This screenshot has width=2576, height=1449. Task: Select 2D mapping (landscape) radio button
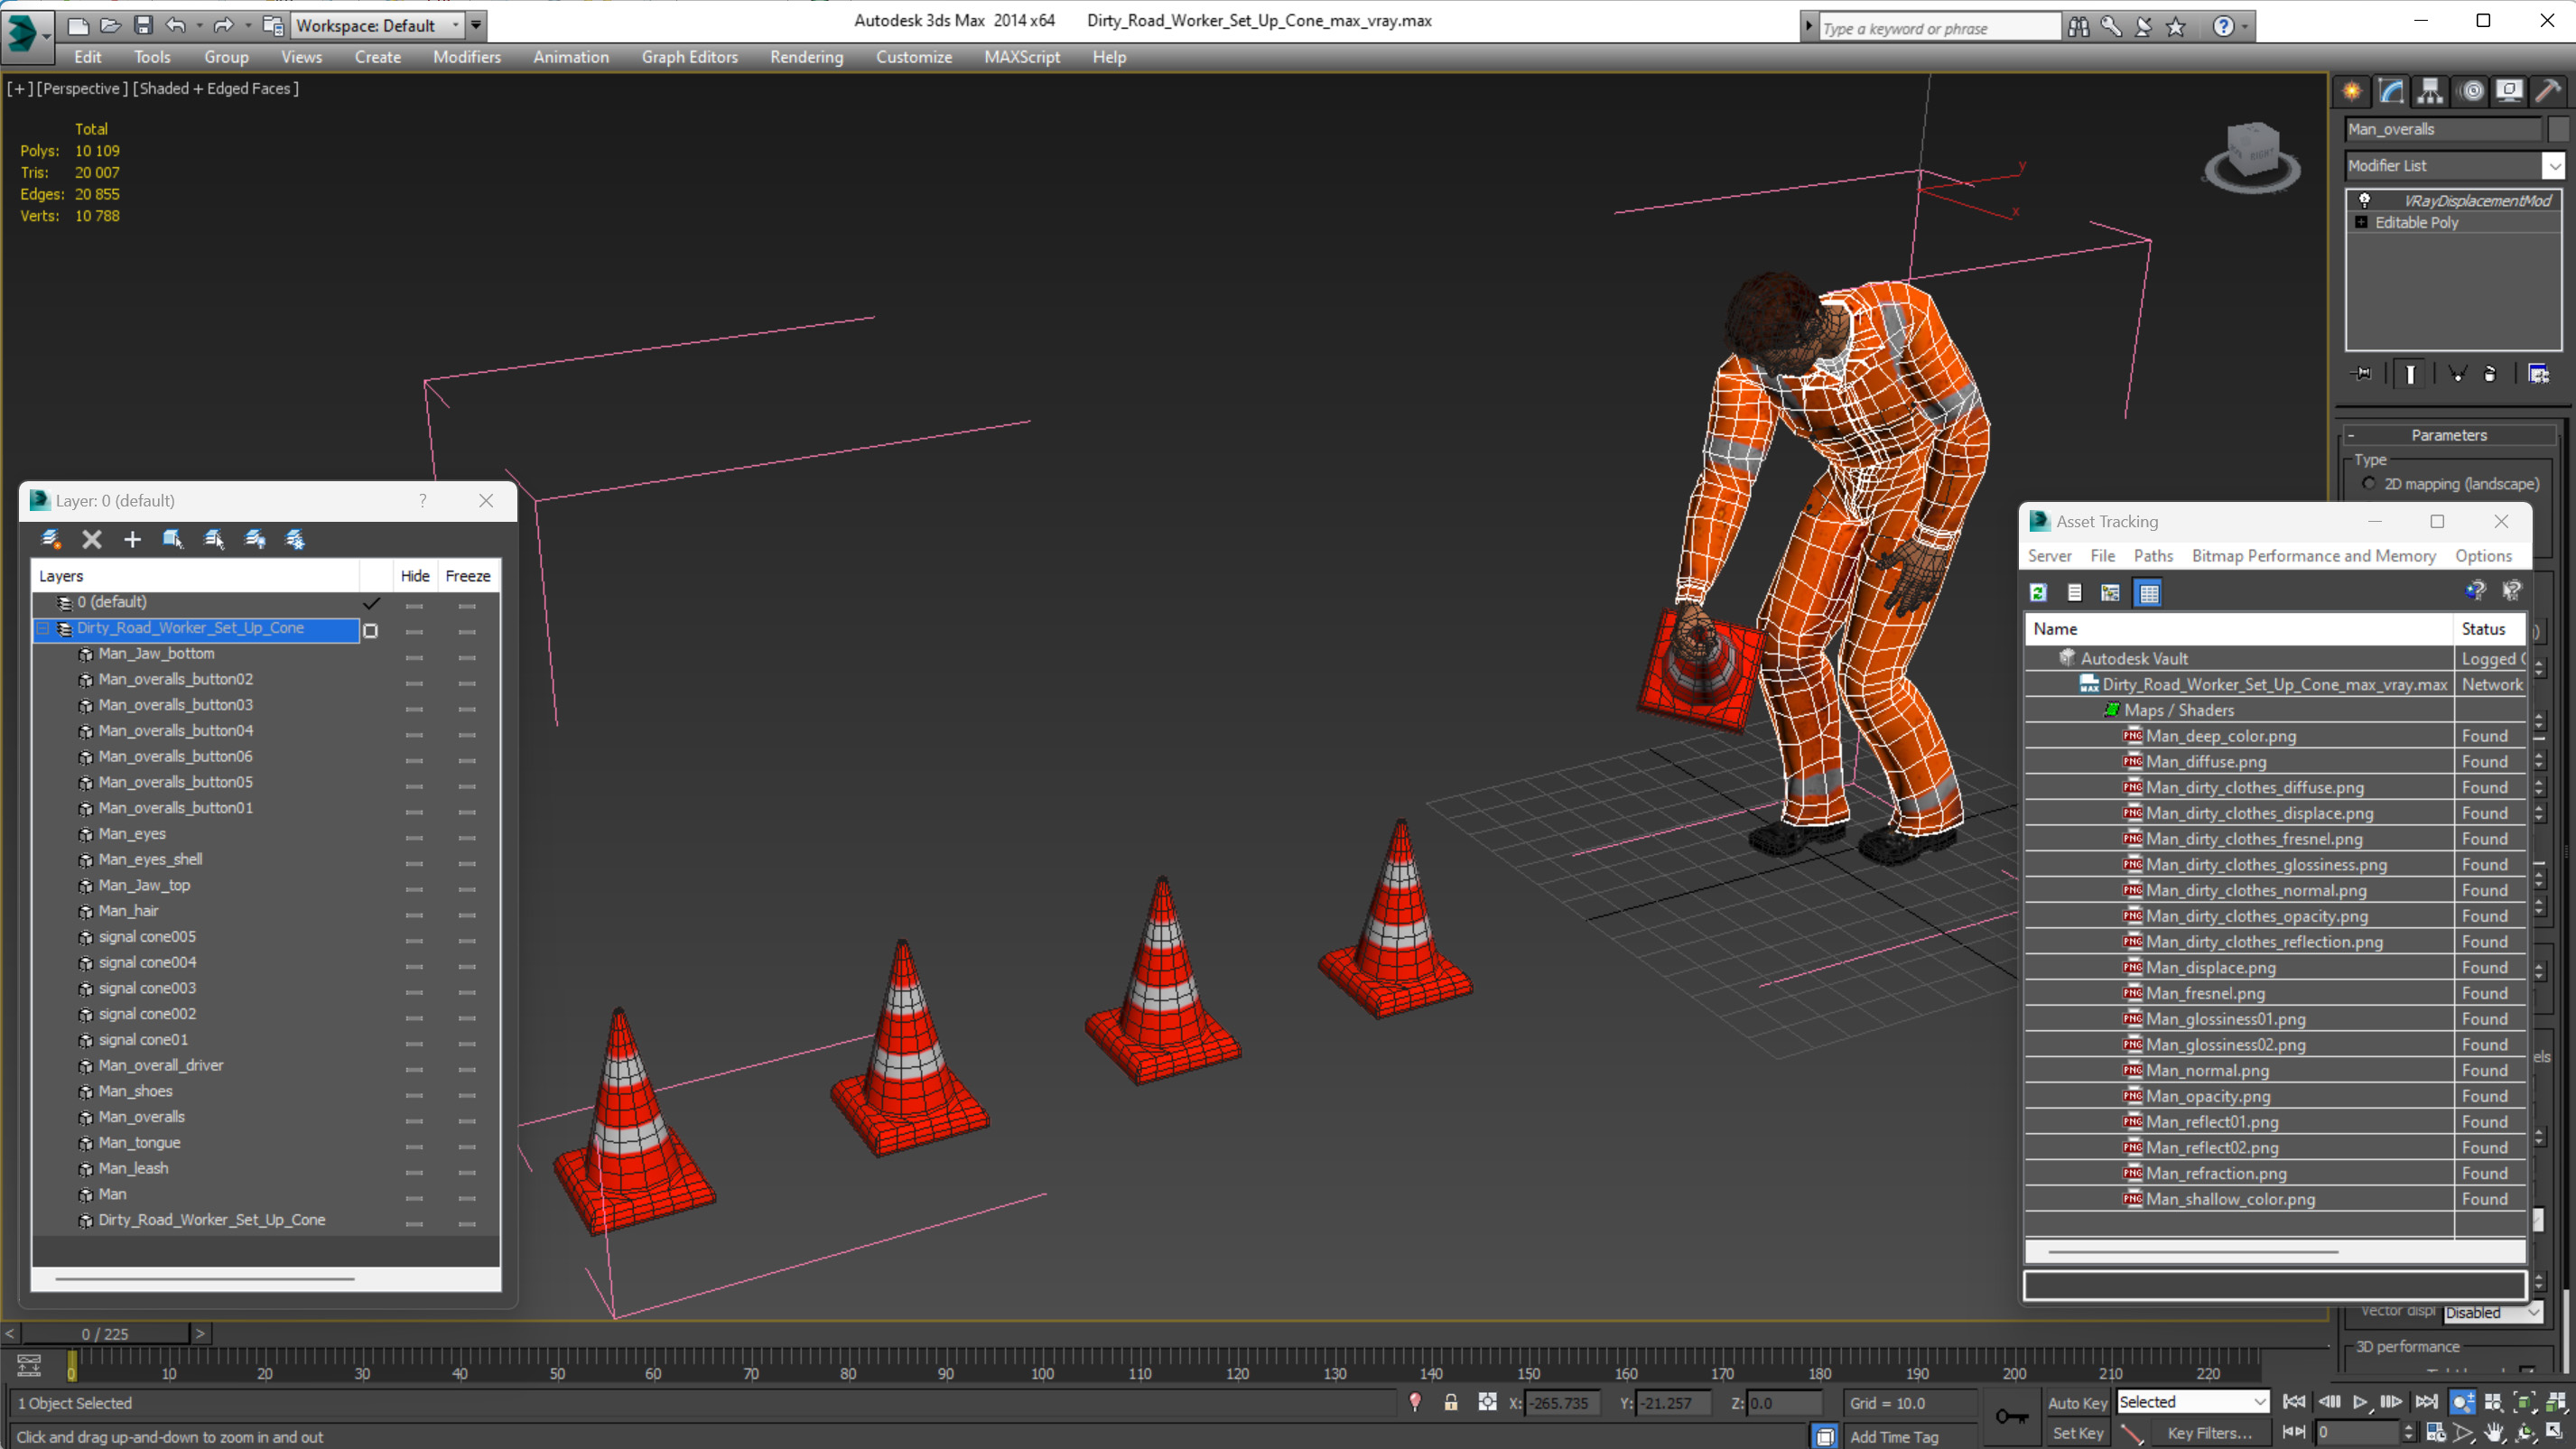point(2368,484)
